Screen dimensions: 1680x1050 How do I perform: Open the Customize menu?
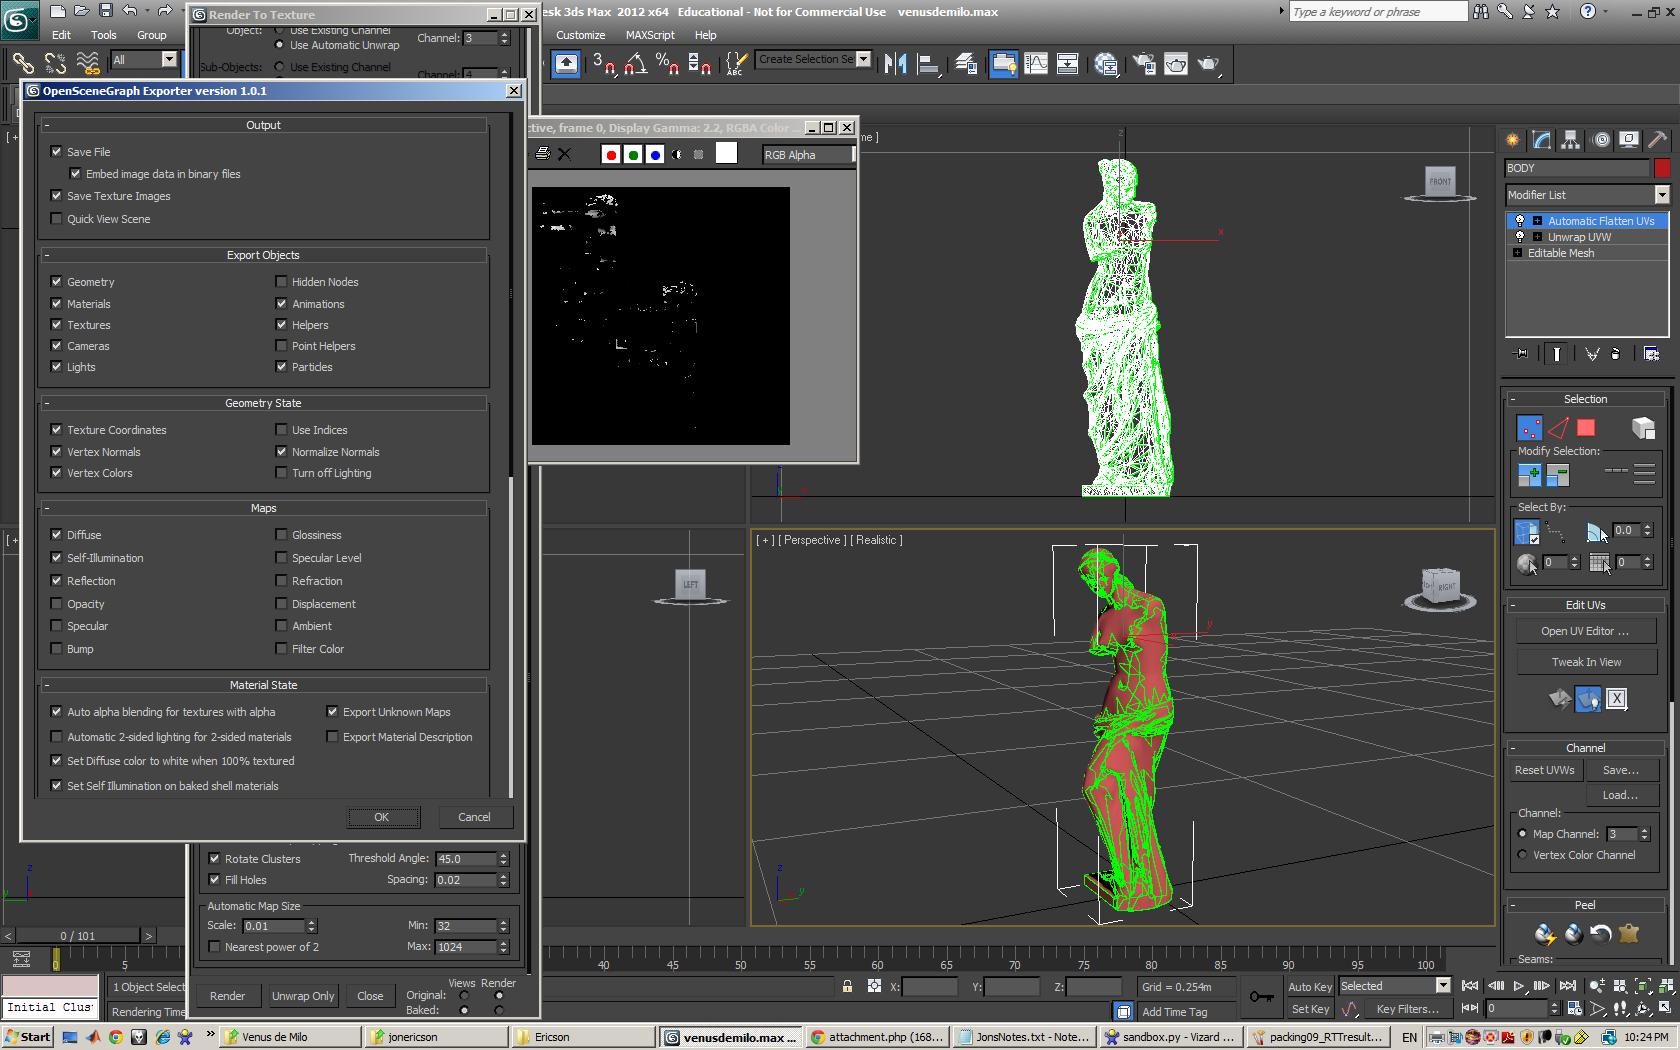pyautogui.click(x=580, y=35)
